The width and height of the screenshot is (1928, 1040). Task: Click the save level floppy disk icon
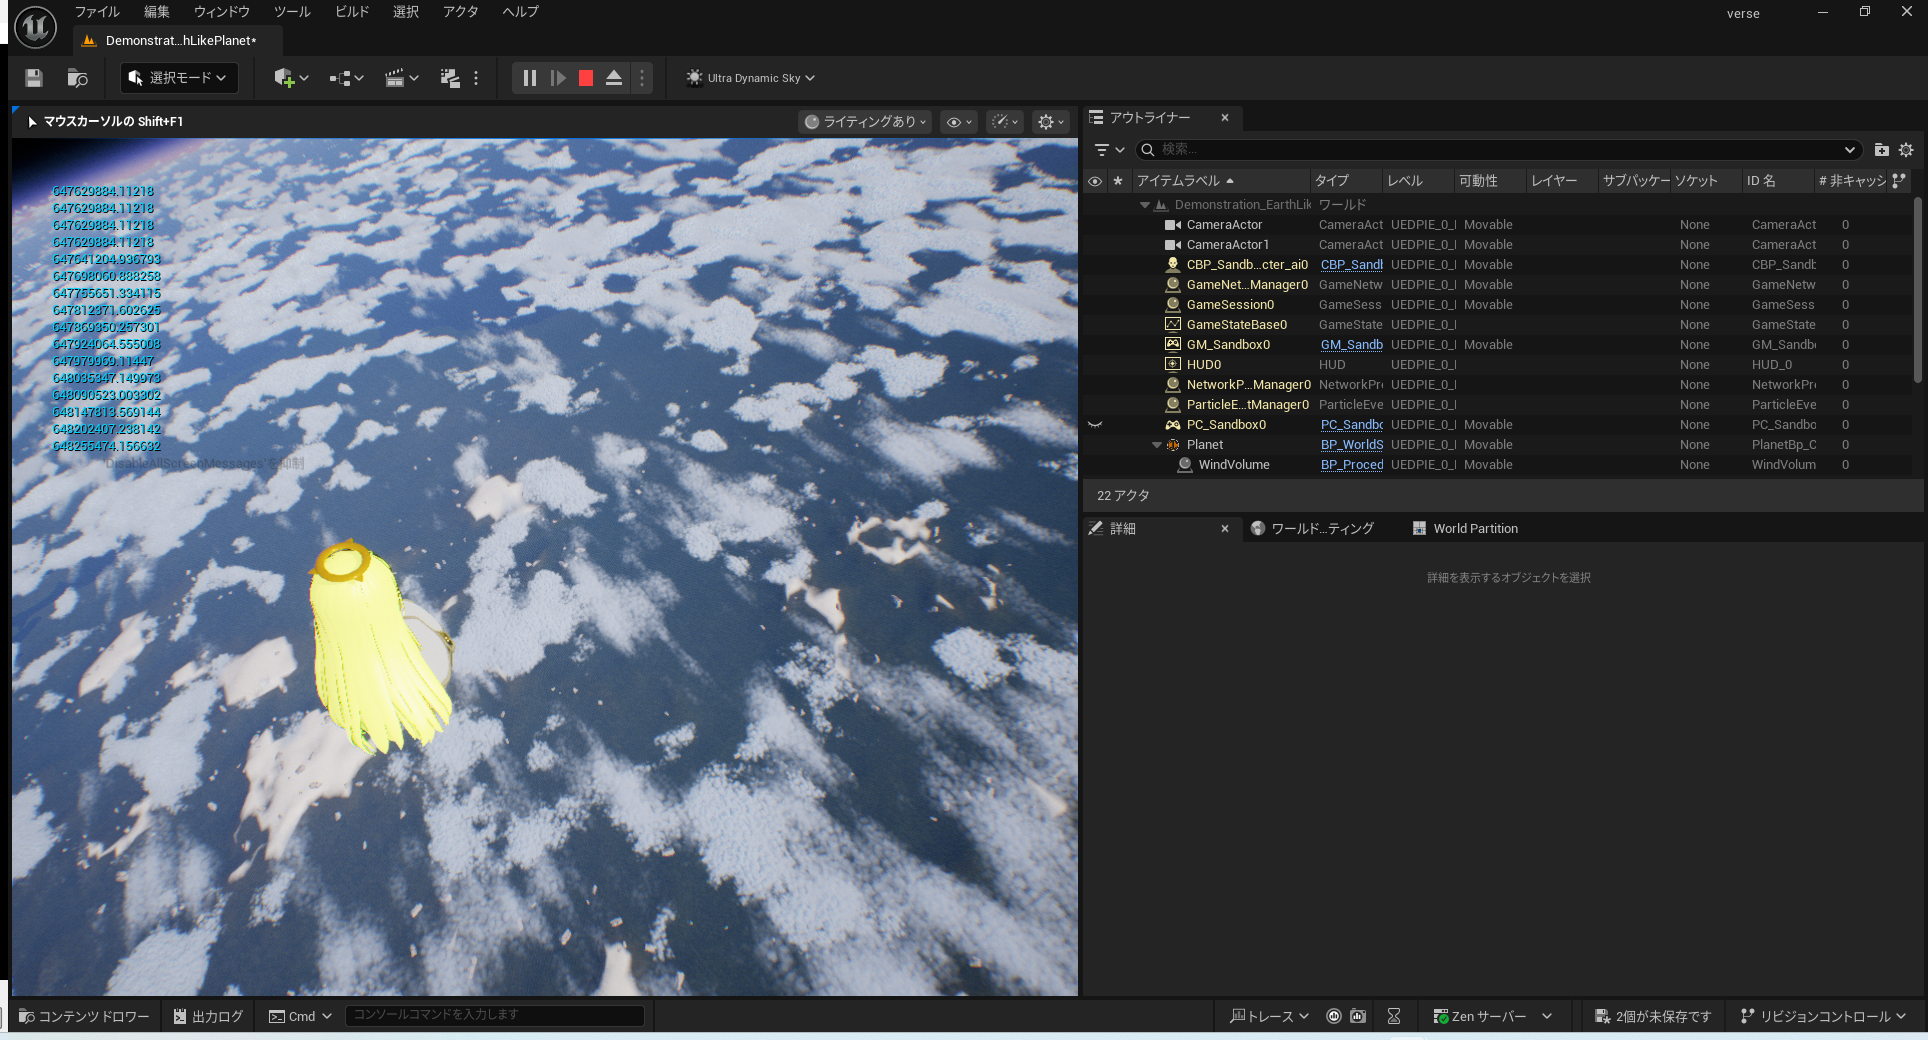click(x=34, y=78)
